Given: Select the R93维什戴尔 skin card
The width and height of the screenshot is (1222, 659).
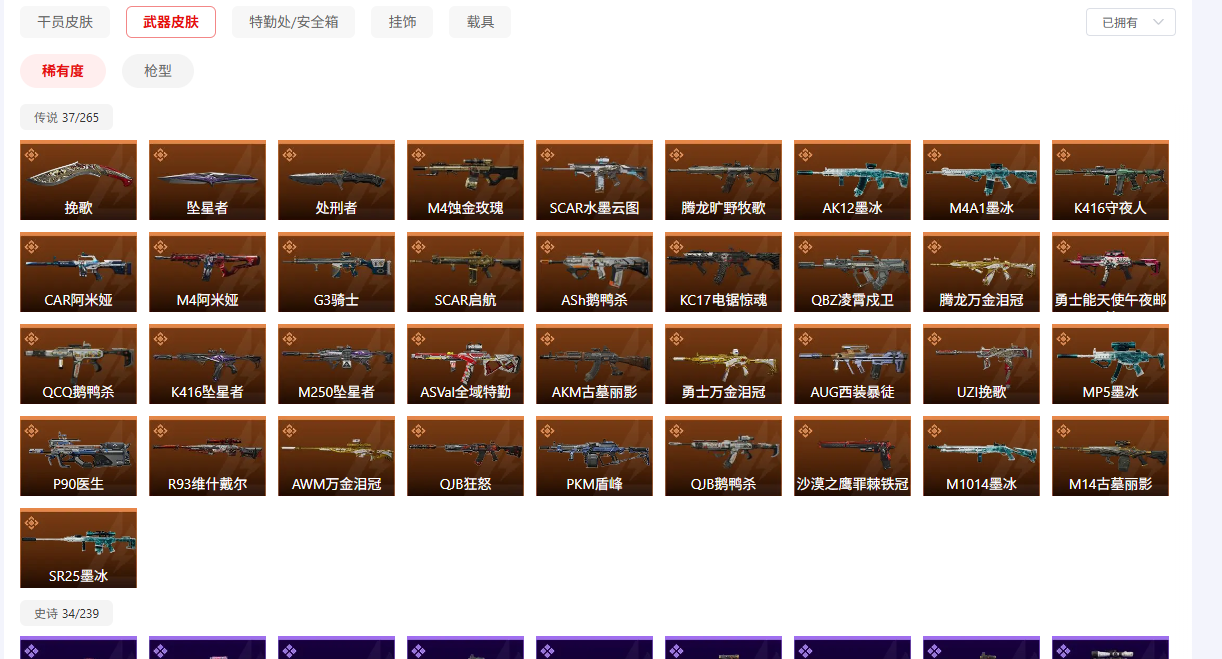Looking at the screenshot, I should coord(207,456).
